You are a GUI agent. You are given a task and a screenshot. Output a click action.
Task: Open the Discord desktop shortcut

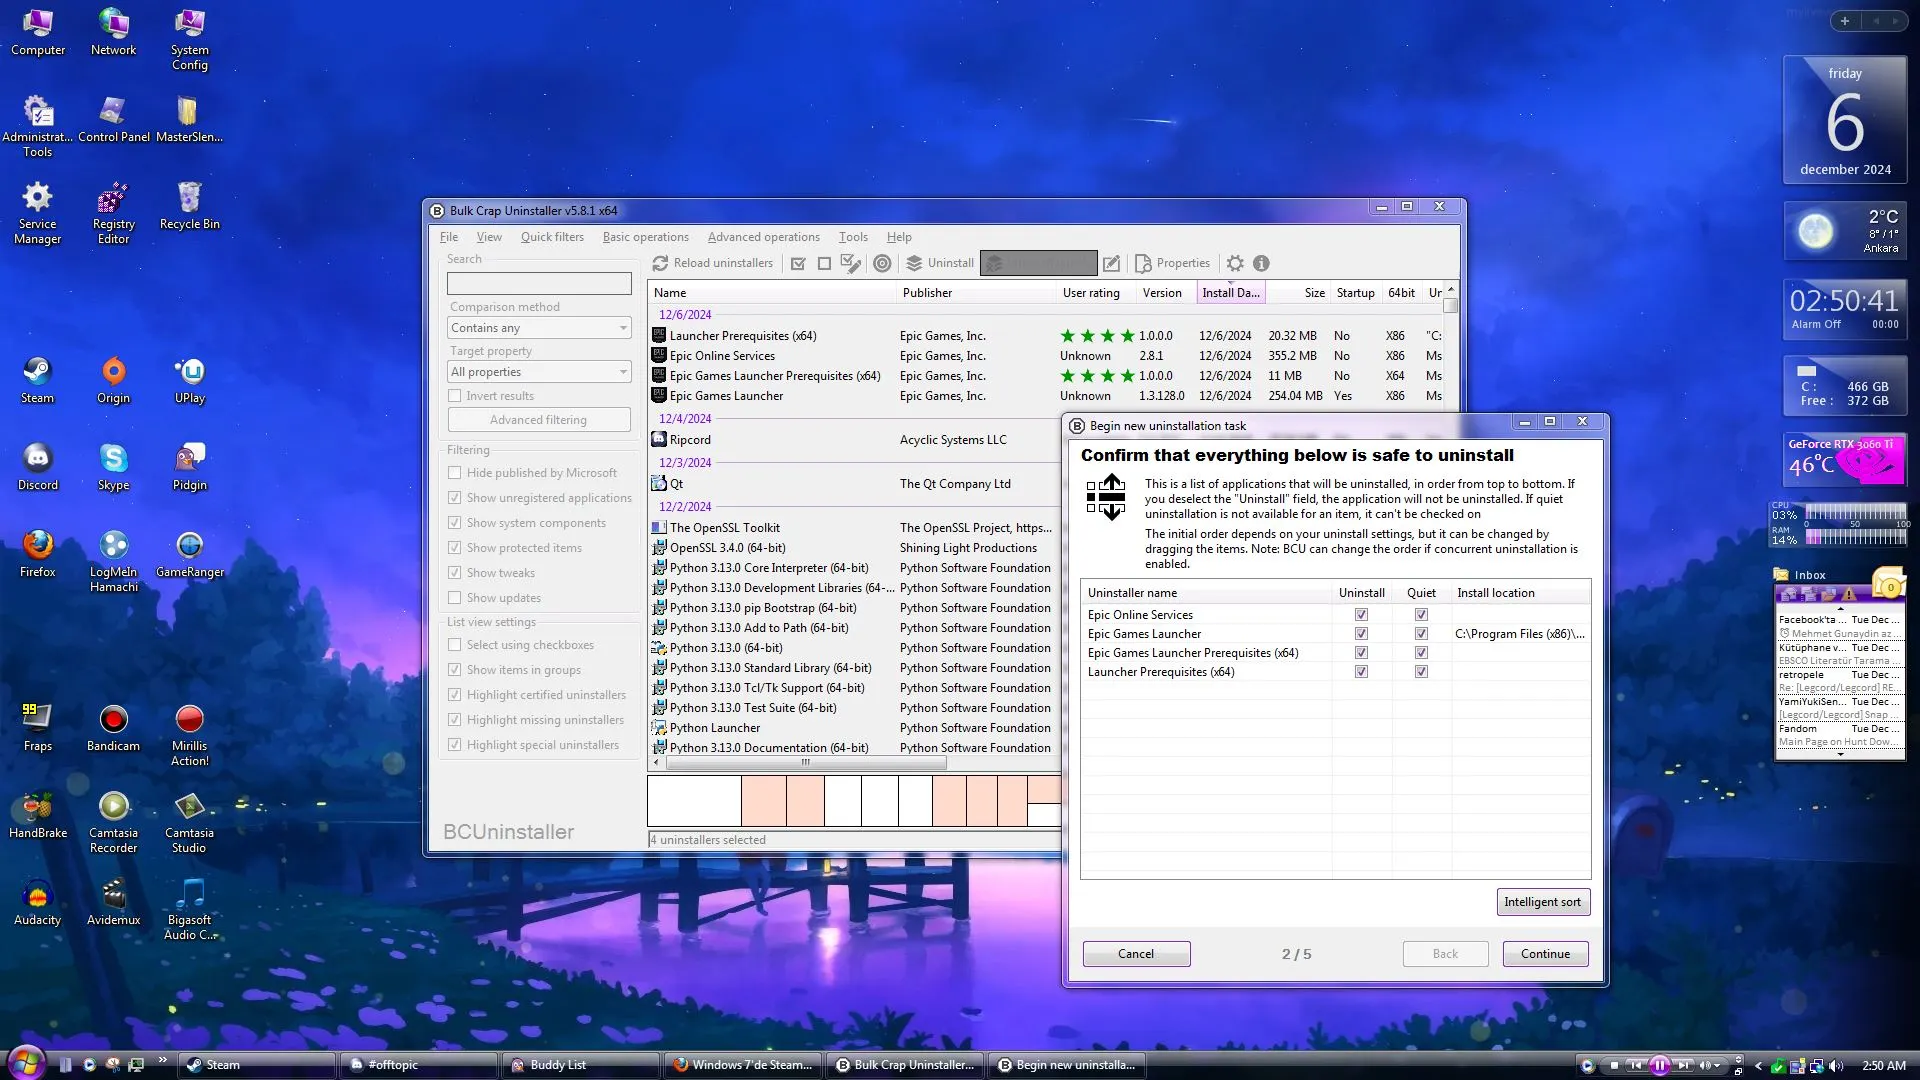pos(37,468)
